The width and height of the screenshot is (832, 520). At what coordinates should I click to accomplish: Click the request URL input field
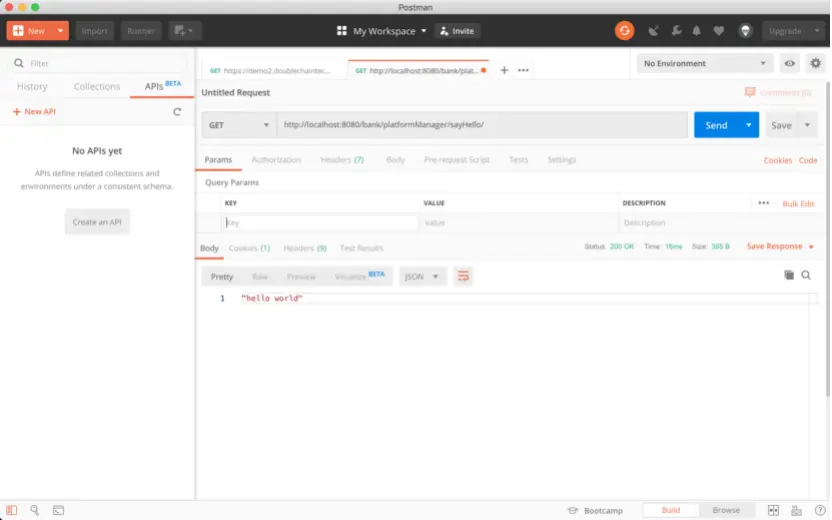pyautogui.click(x=482, y=125)
